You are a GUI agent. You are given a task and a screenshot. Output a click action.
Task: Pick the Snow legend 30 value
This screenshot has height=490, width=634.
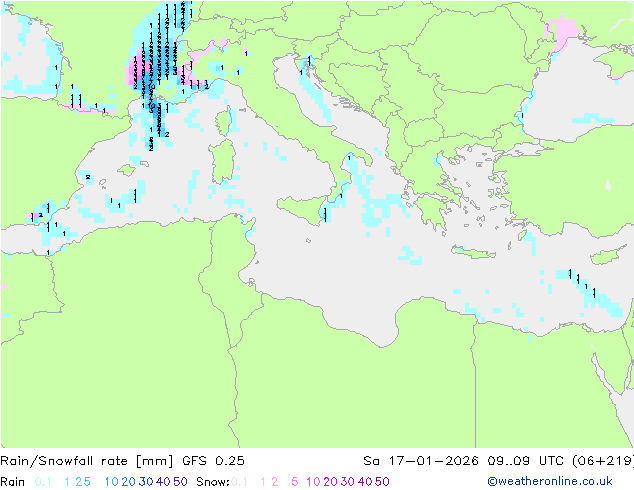coord(348,482)
